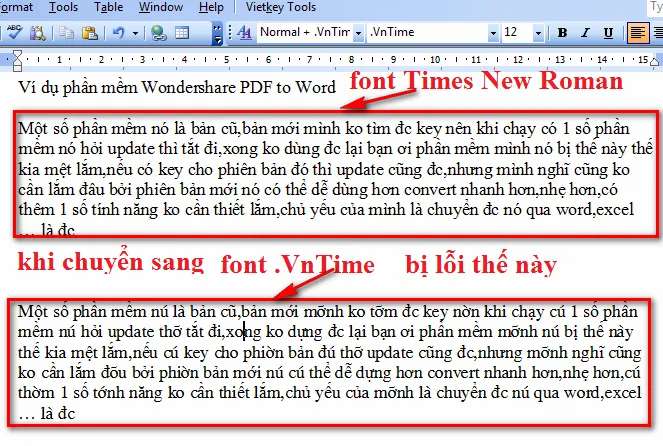663x446 pixels.
Task: Open the Font name dropdown arrow
Action: 493,33
